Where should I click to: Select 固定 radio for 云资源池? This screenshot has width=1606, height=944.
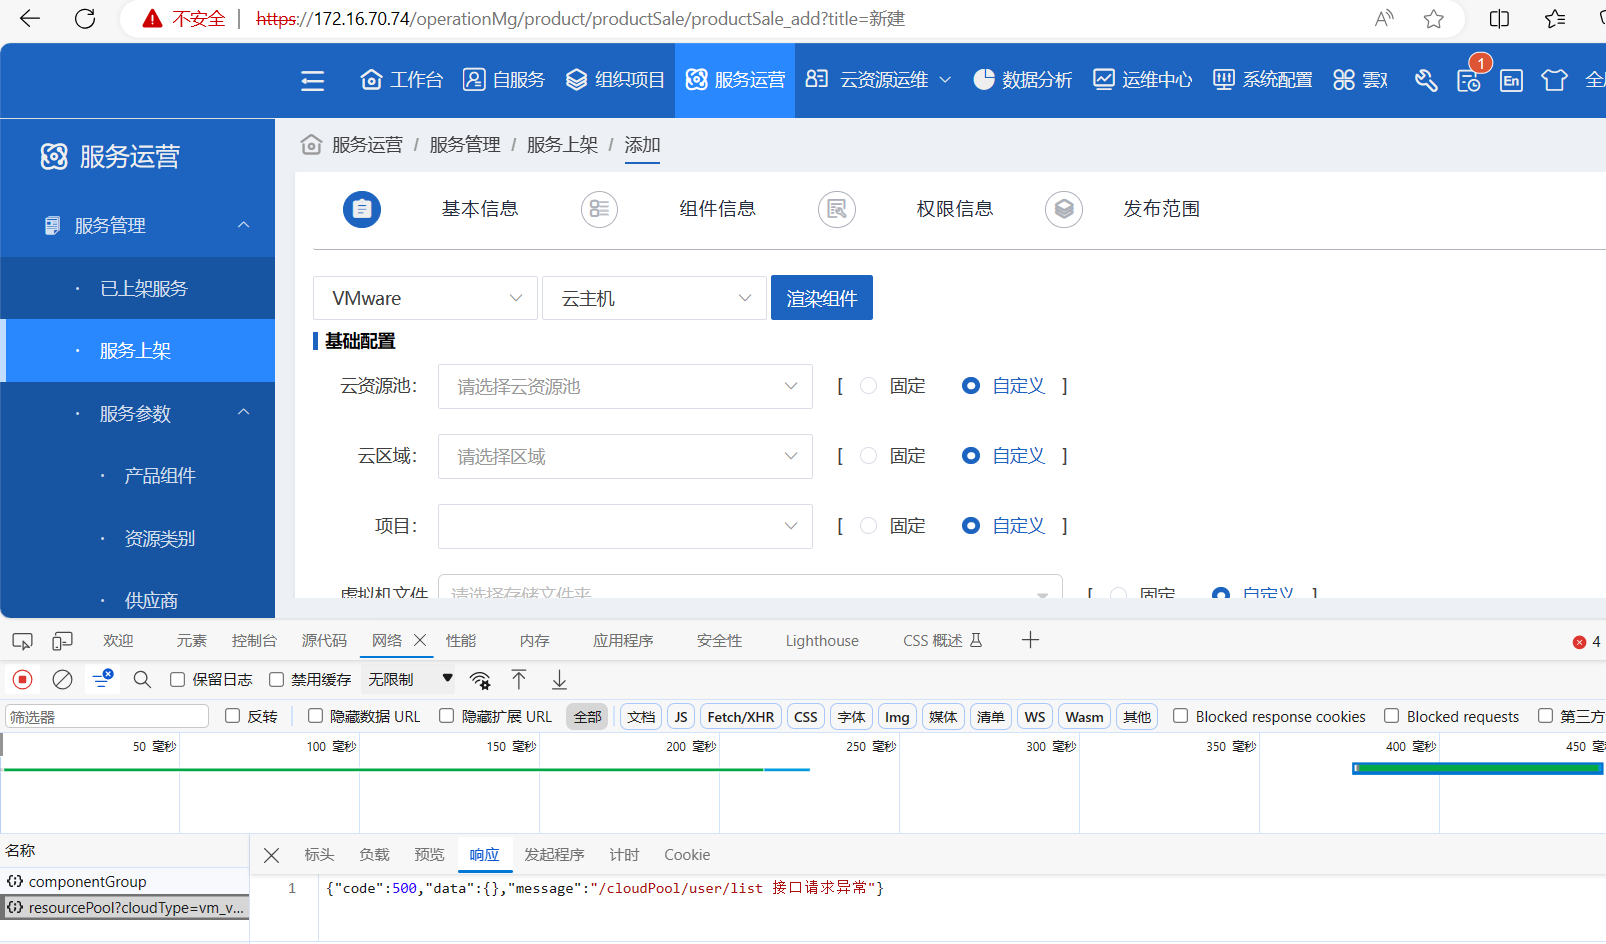point(869,386)
